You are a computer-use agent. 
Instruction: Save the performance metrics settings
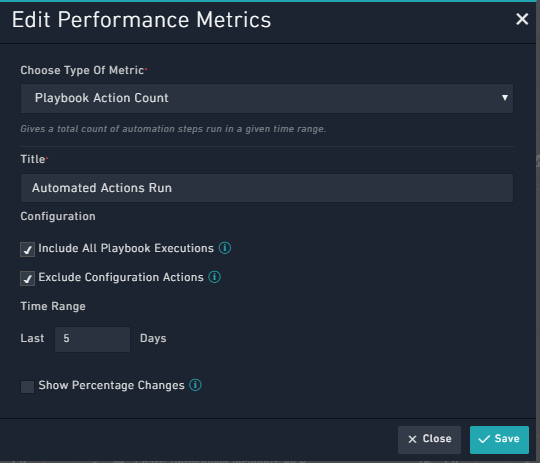pos(499,440)
